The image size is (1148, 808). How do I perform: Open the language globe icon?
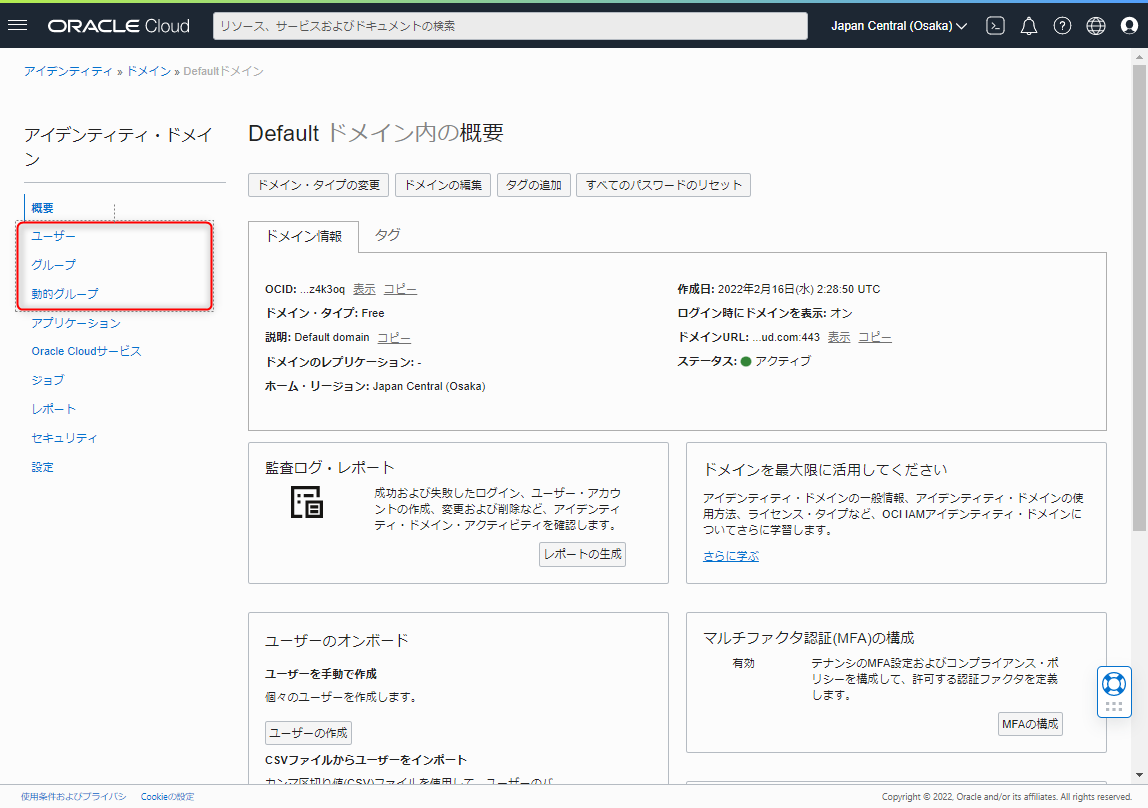pos(1096,26)
